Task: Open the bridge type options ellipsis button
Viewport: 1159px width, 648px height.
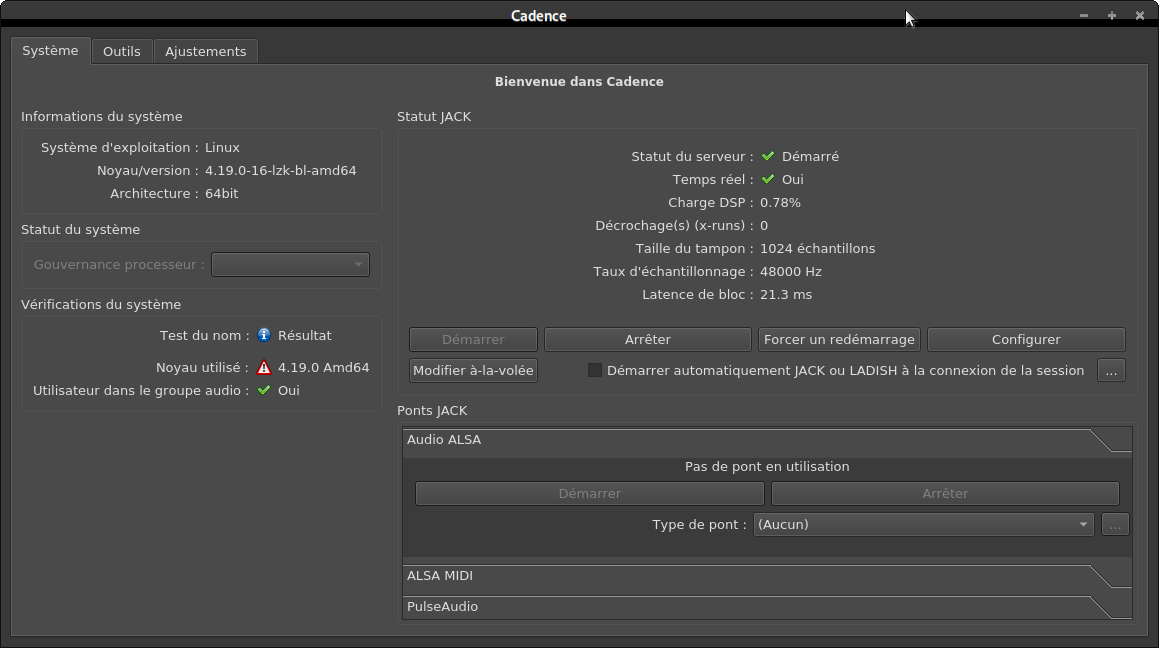Action: [1115, 524]
